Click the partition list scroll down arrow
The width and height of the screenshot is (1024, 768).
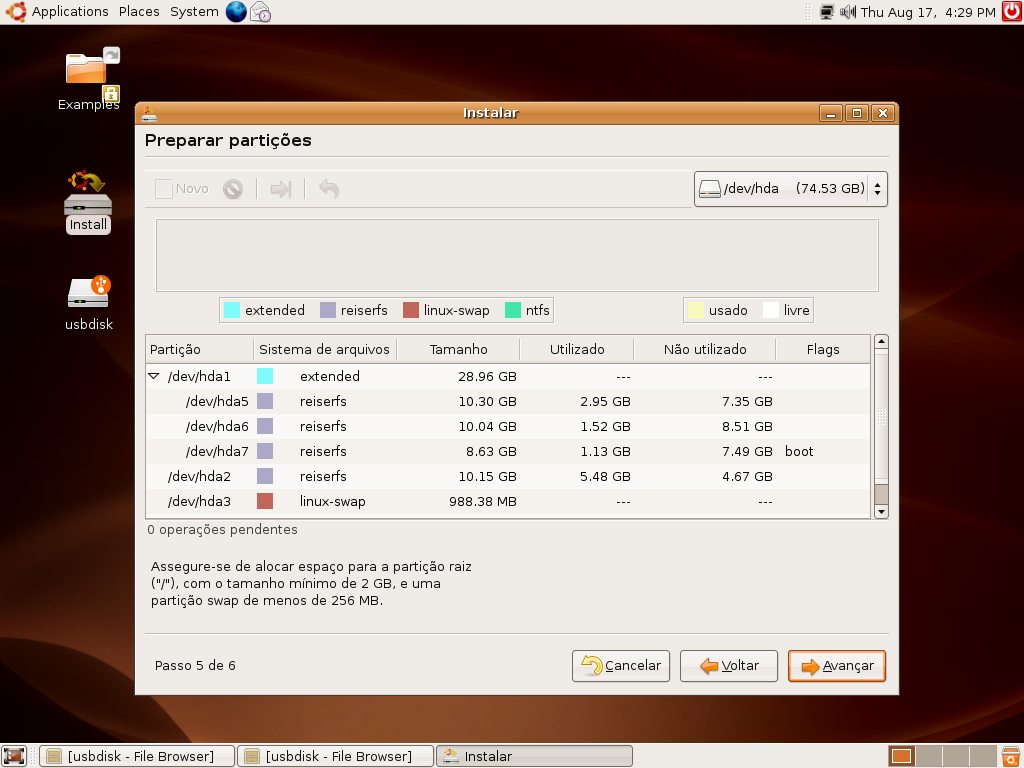coord(881,512)
